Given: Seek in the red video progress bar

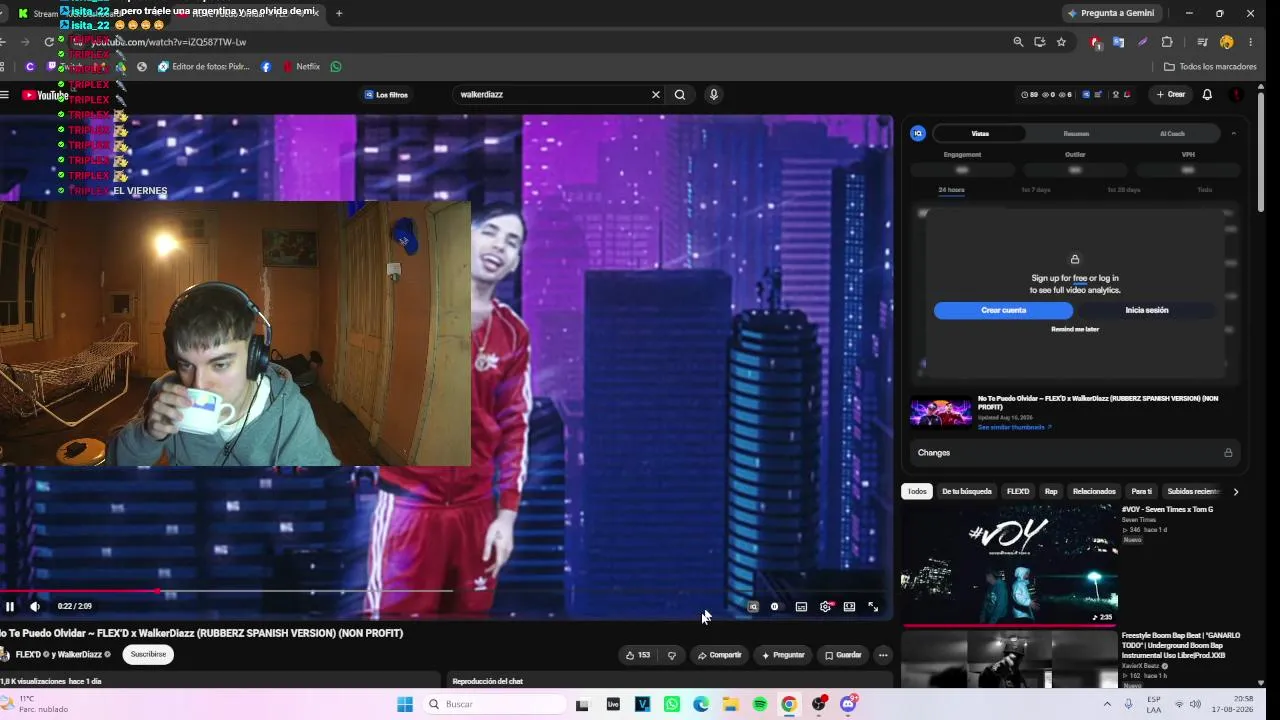Looking at the screenshot, I should point(226,591).
